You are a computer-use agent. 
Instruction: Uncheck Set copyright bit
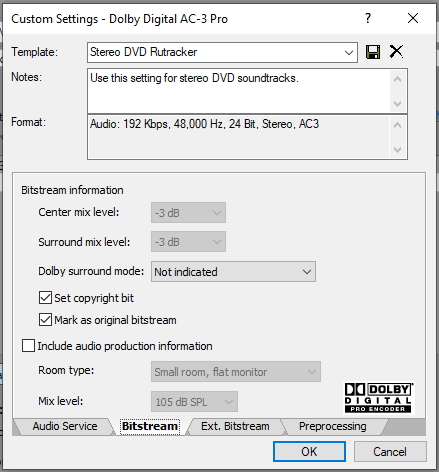tap(45, 298)
